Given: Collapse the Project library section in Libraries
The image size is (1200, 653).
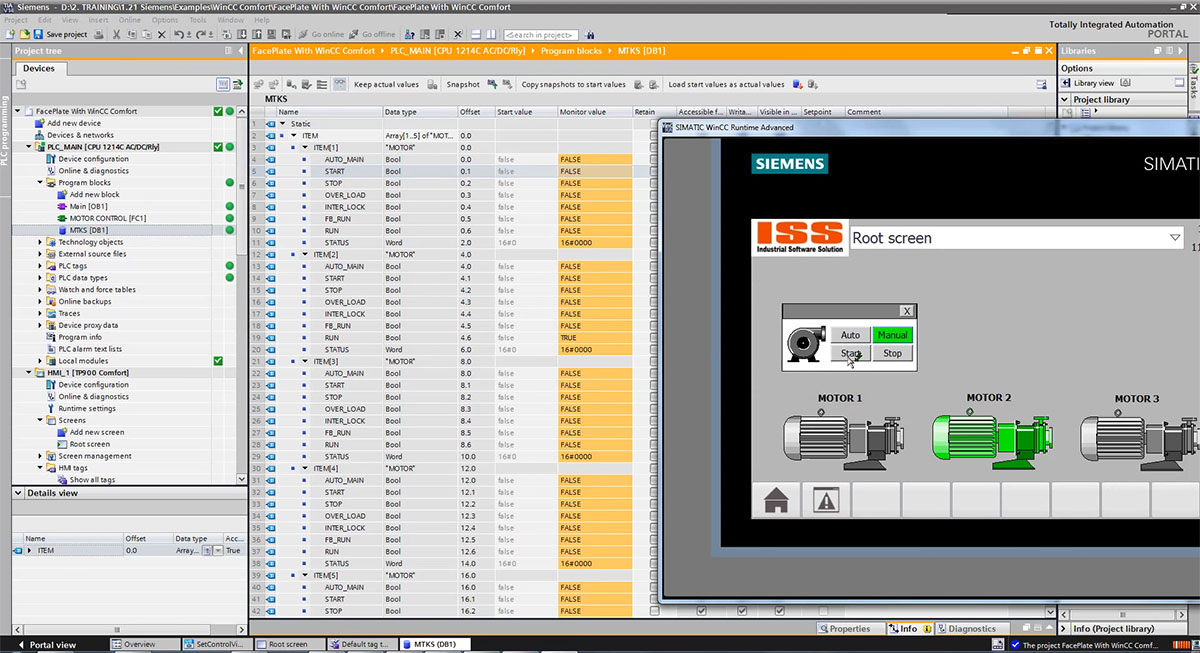Looking at the screenshot, I should coord(1066,100).
